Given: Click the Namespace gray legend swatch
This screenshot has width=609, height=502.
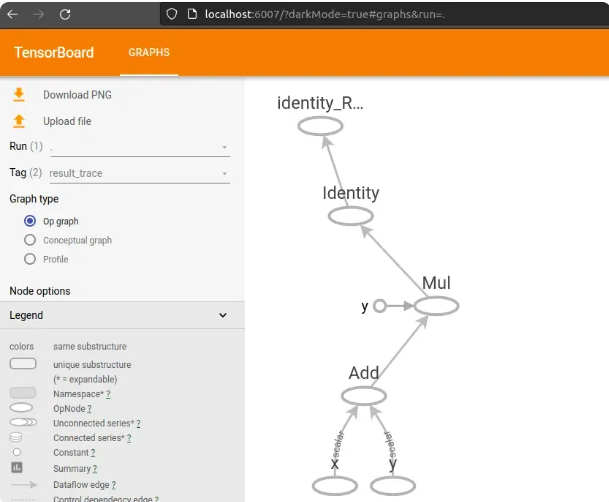Looking at the screenshot, I should (23, 393).
